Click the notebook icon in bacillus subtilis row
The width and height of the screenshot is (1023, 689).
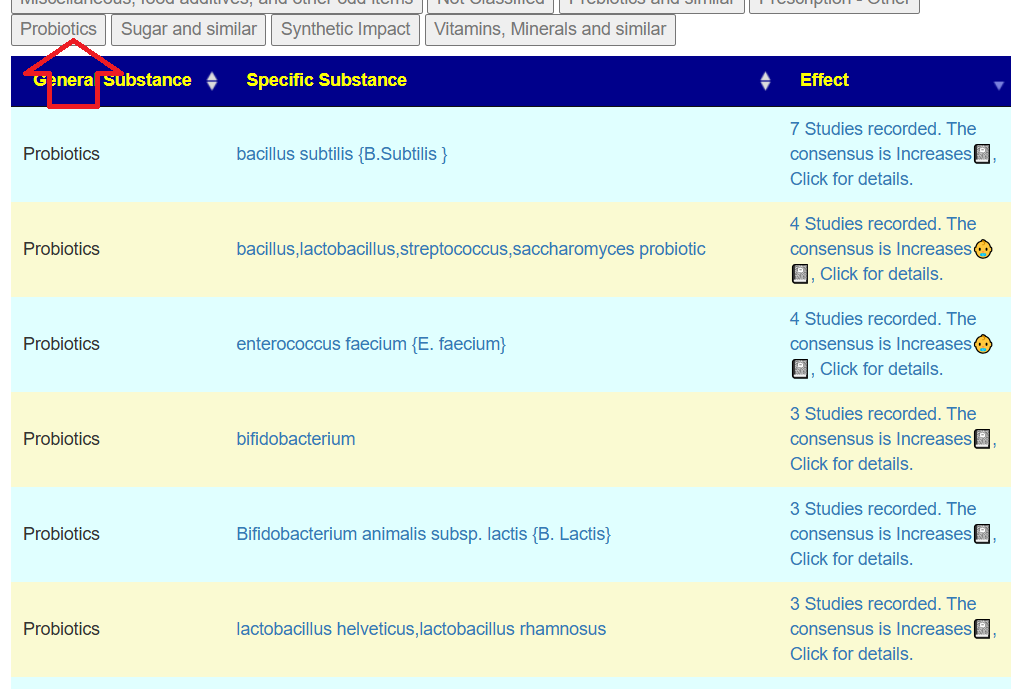(982, 154)
